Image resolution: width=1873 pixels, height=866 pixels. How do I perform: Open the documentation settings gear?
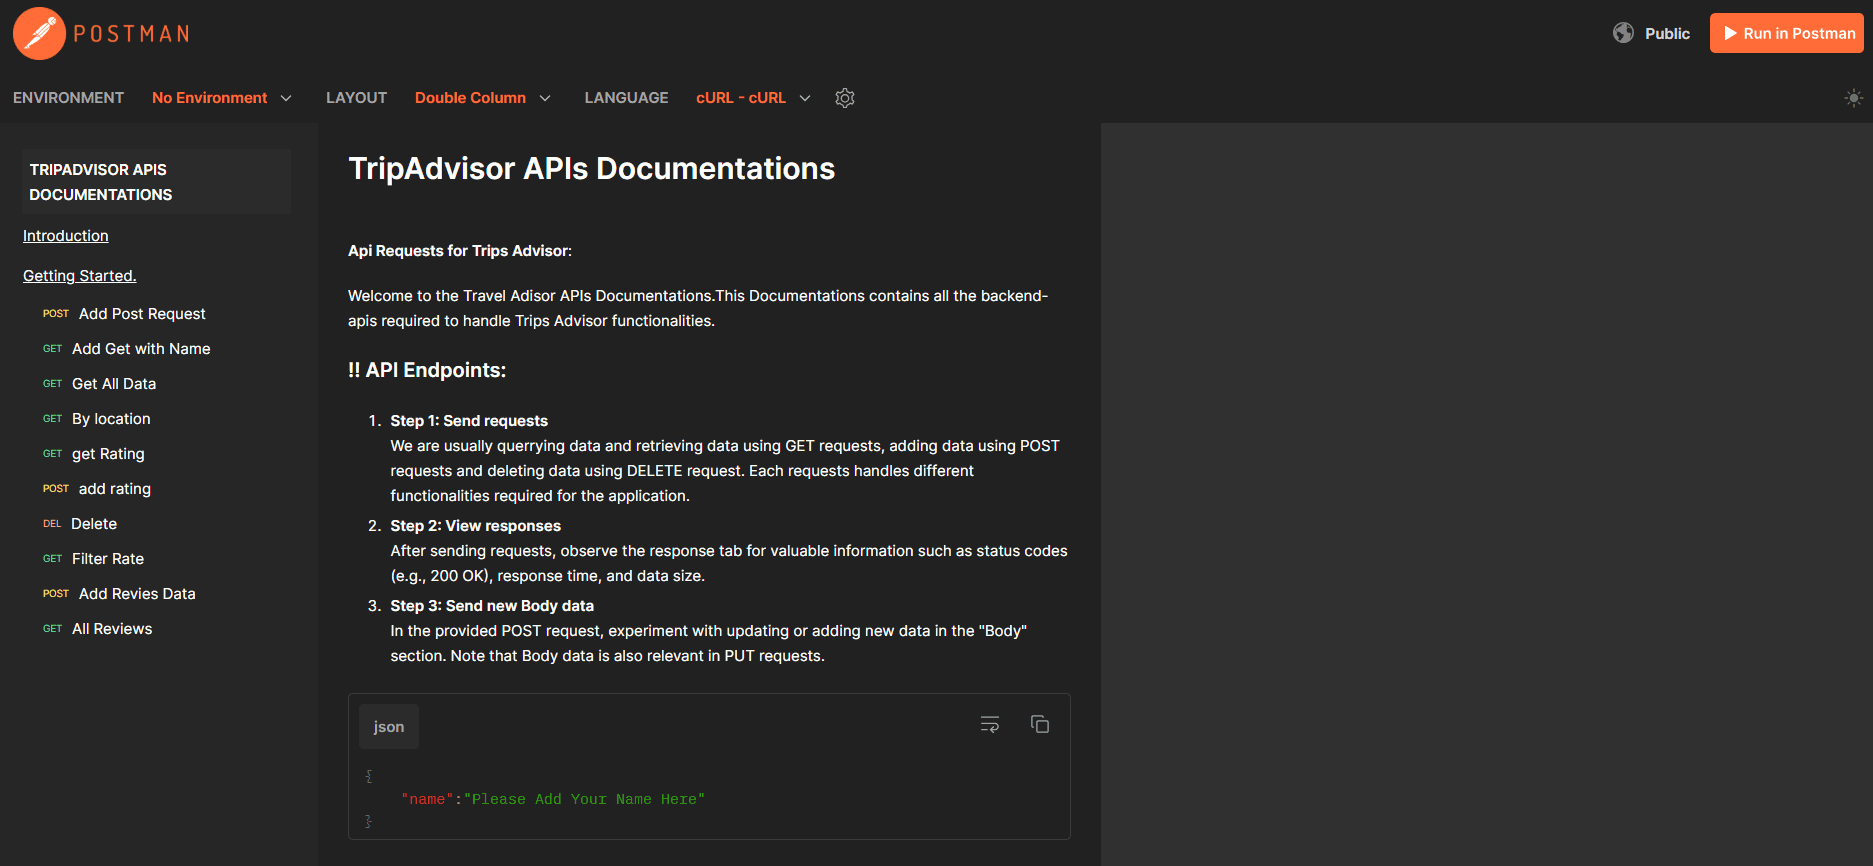pyautogui.click(x=845, y=98)
